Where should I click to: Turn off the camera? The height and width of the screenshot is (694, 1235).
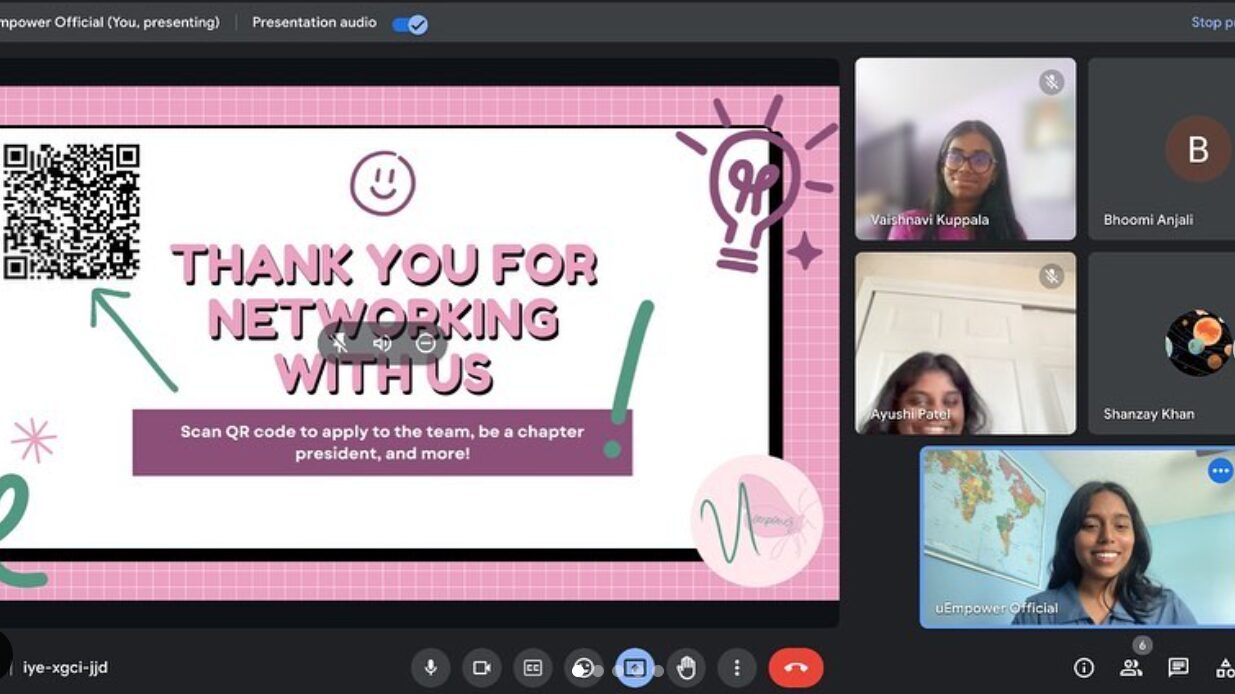[x=482, y=668]
